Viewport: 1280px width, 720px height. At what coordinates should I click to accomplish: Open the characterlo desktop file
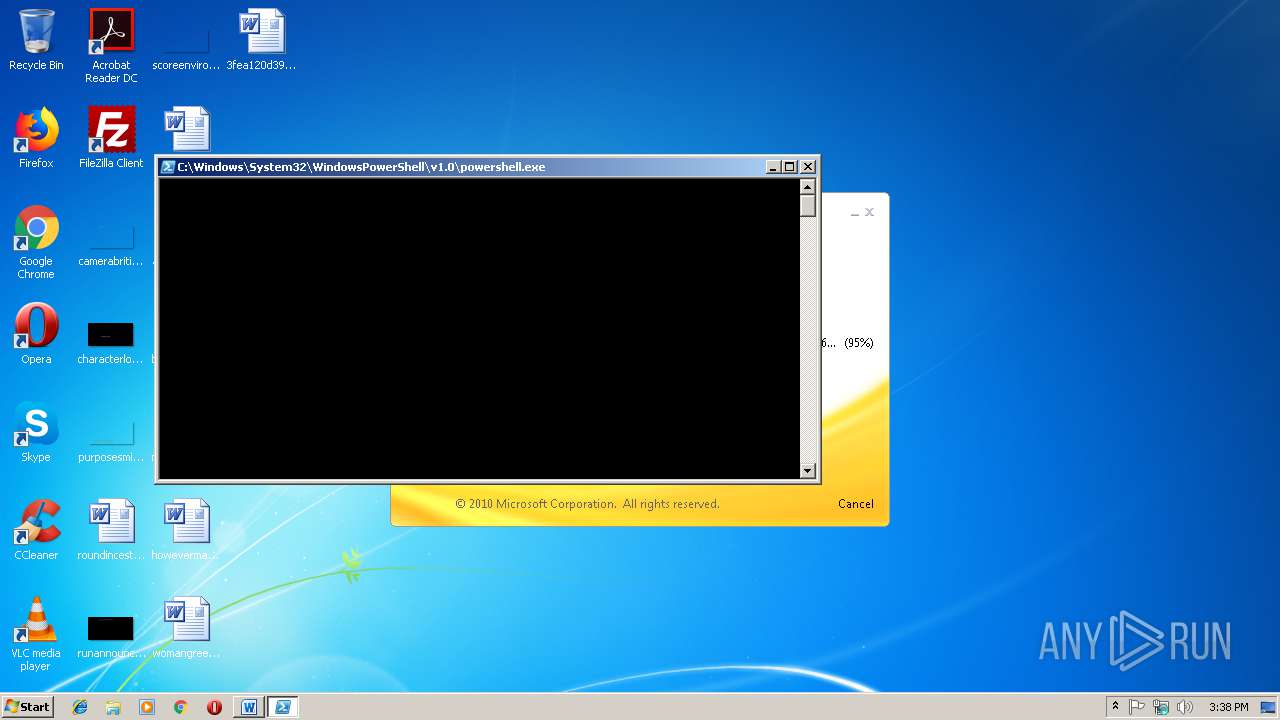click(x=111, y=341)
